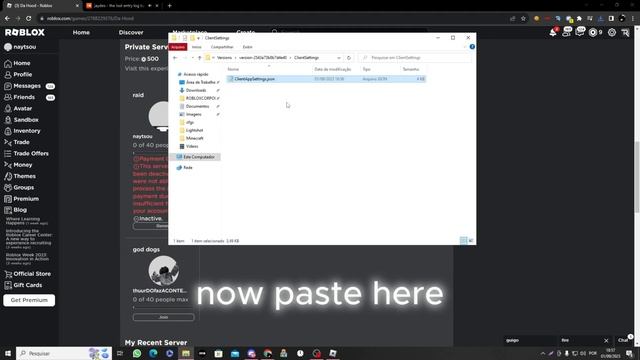Bookmark the page with the star icon
Viewport: 640px width, 360px height.
pyautogui.click(x=523, y=18)
